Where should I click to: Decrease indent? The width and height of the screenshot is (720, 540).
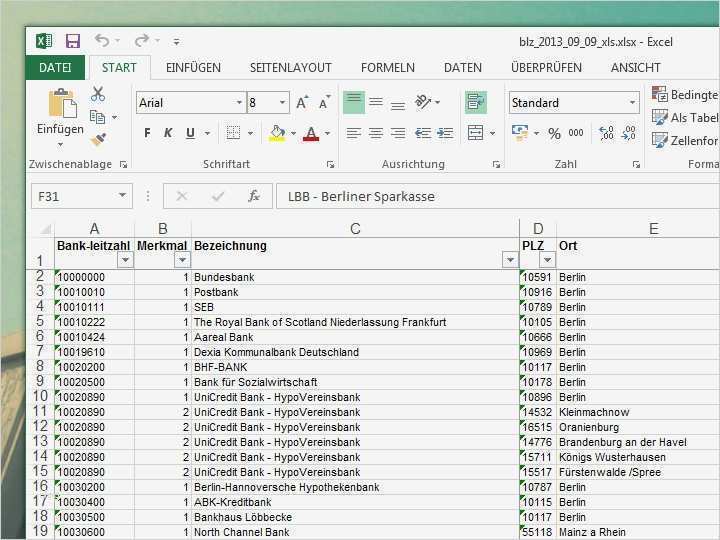point(423,134)
